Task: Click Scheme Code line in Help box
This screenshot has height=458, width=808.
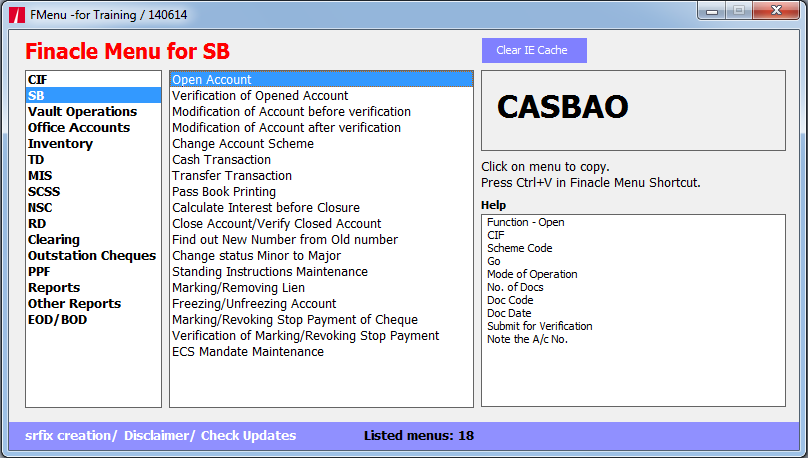Action: tap(519, 248)
